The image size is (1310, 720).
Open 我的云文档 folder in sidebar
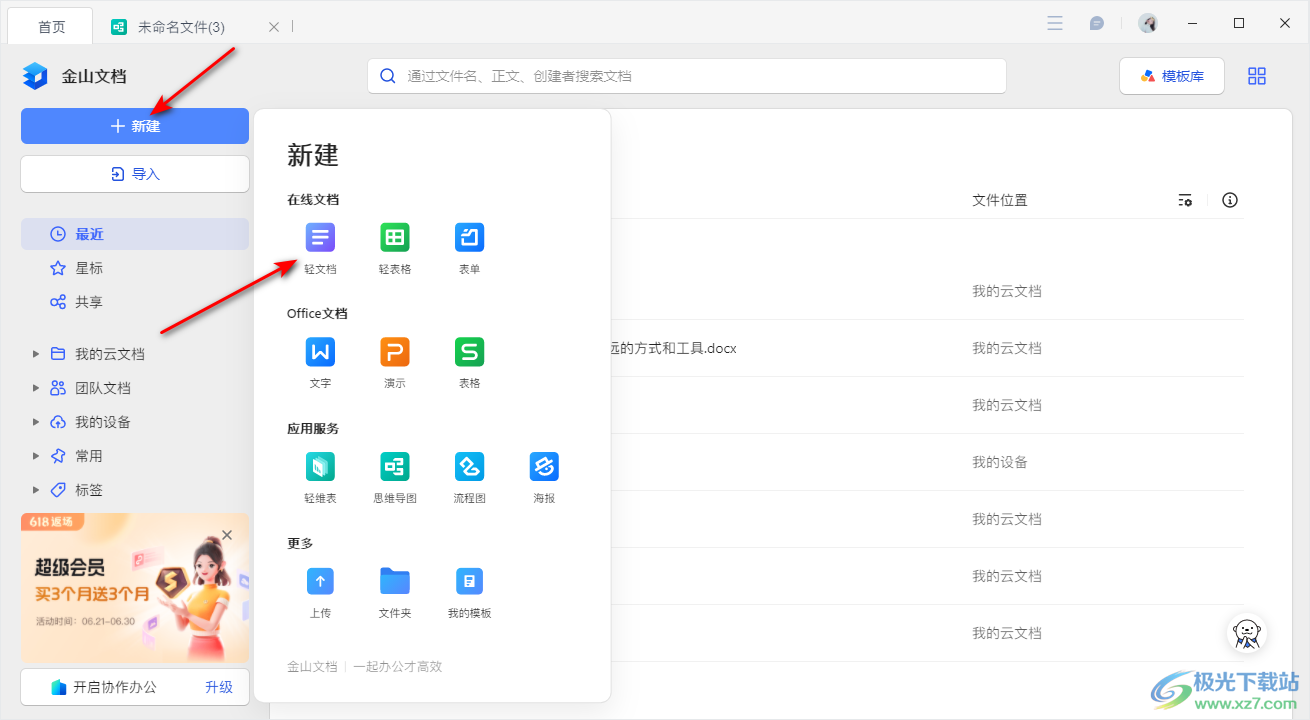coord(110,354)
